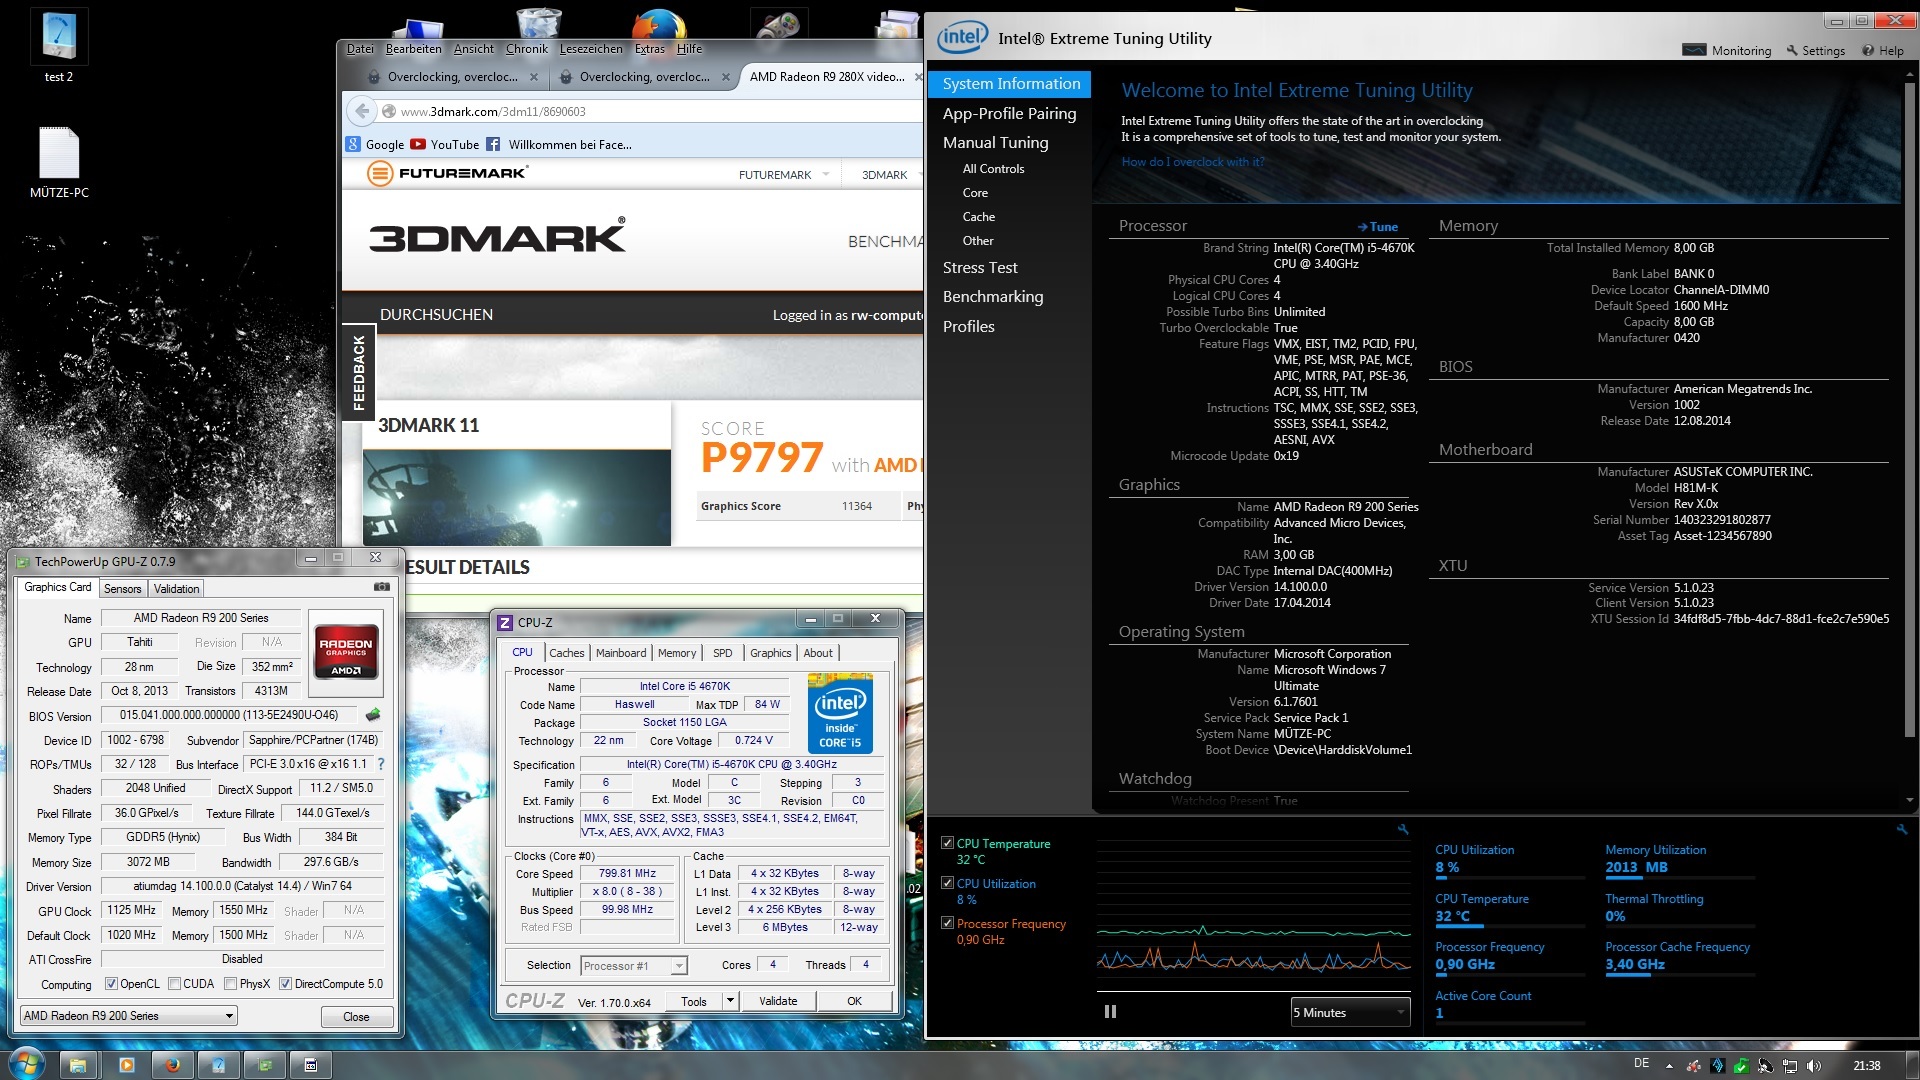Image resolution: width=1920 pixels, height=1080 pixels.
Task: Click the monitor panel wrench icon at far right
Action: click(1901, 829)
